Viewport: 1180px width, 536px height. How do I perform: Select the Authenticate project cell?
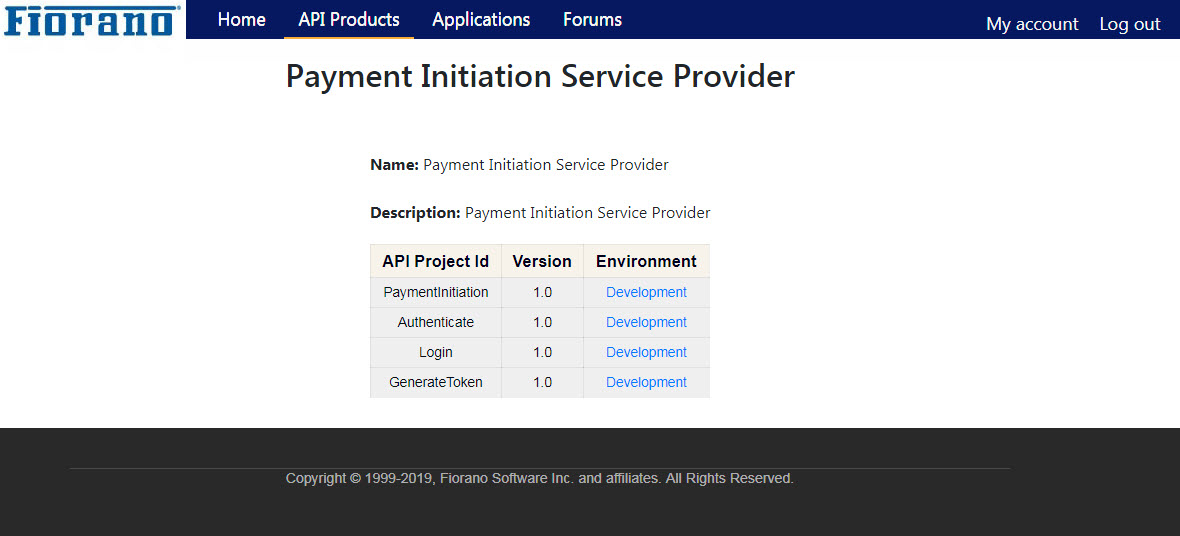pyautogui.click(x=436, y=322)
